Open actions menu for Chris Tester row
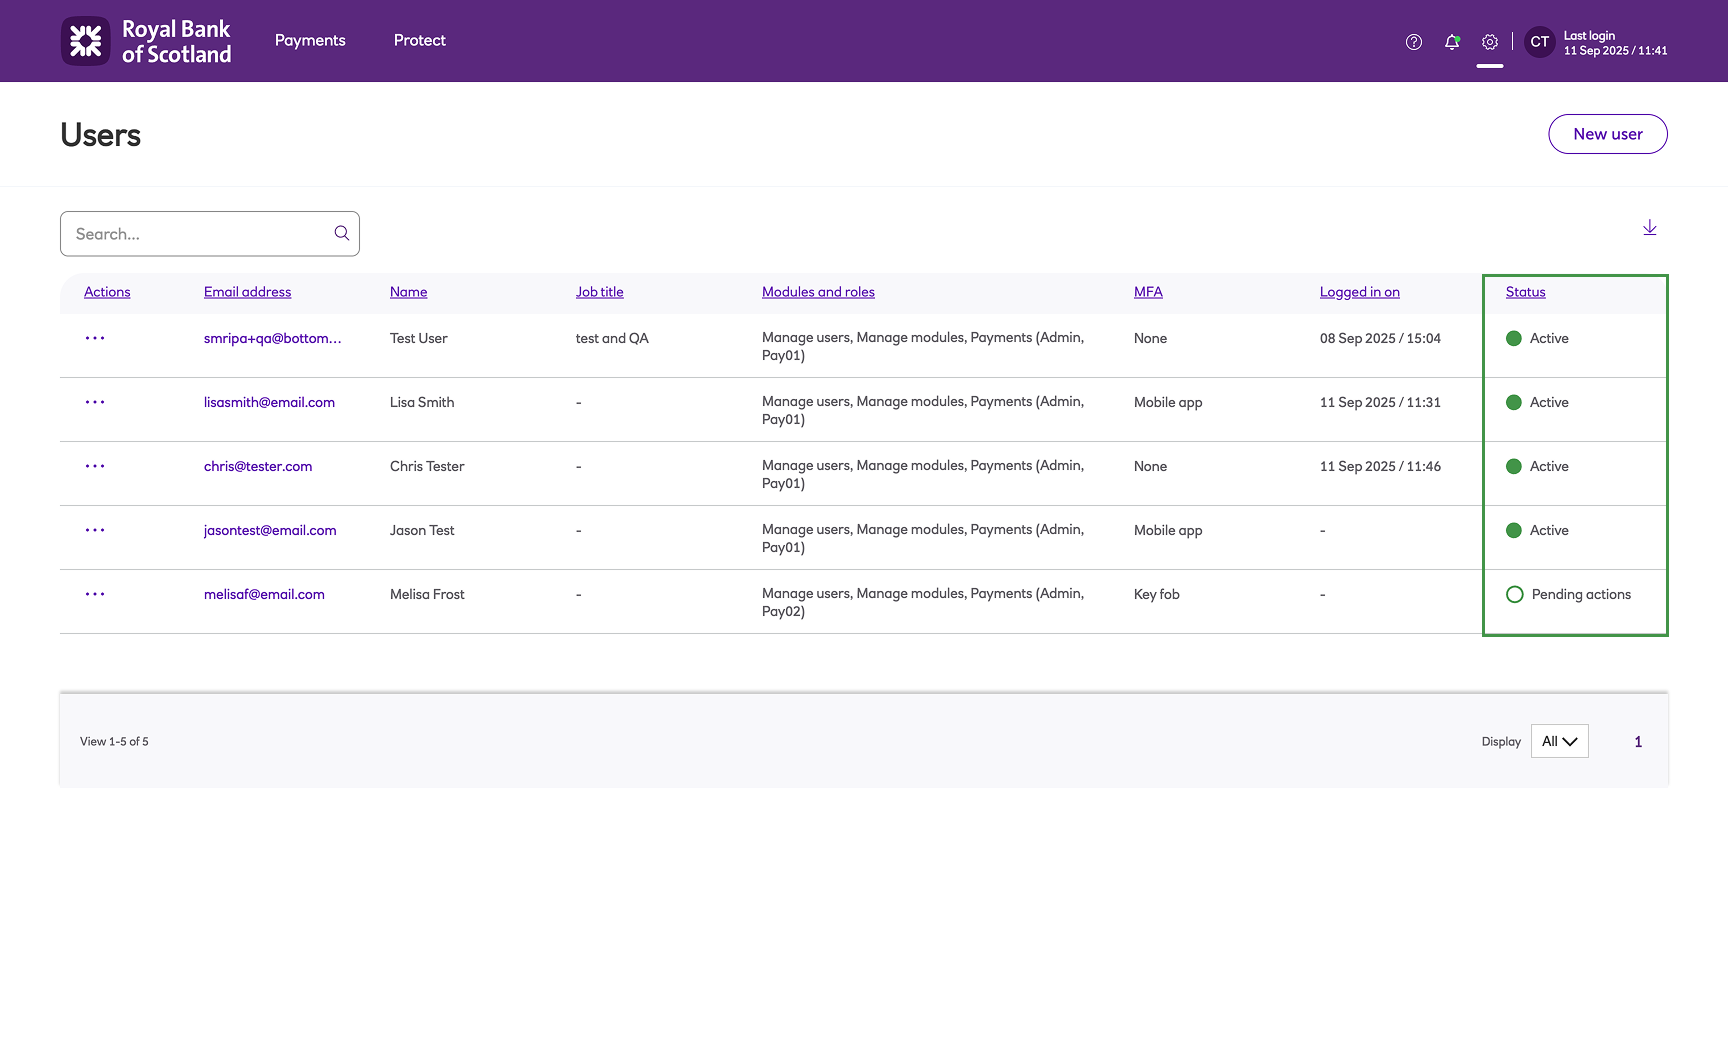1728x1040 pixels. pyautogui.click(x=95, y=466)
